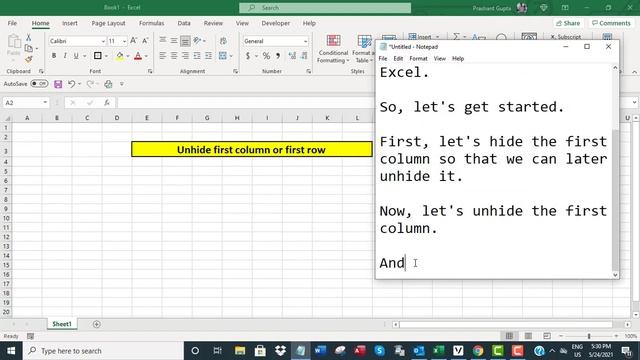Click Windows Start button

11,351
